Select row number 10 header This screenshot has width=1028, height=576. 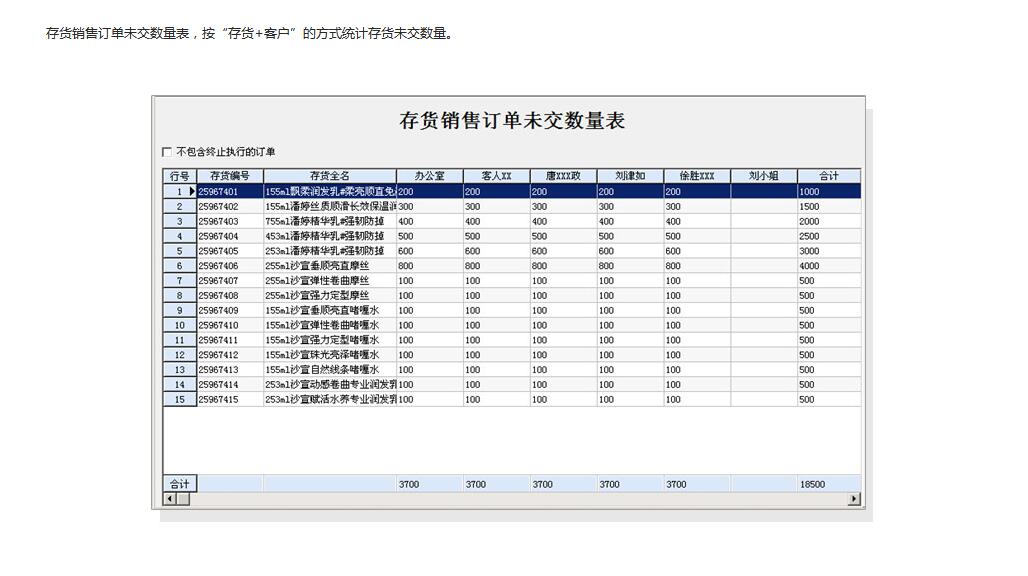coord(180,325)
